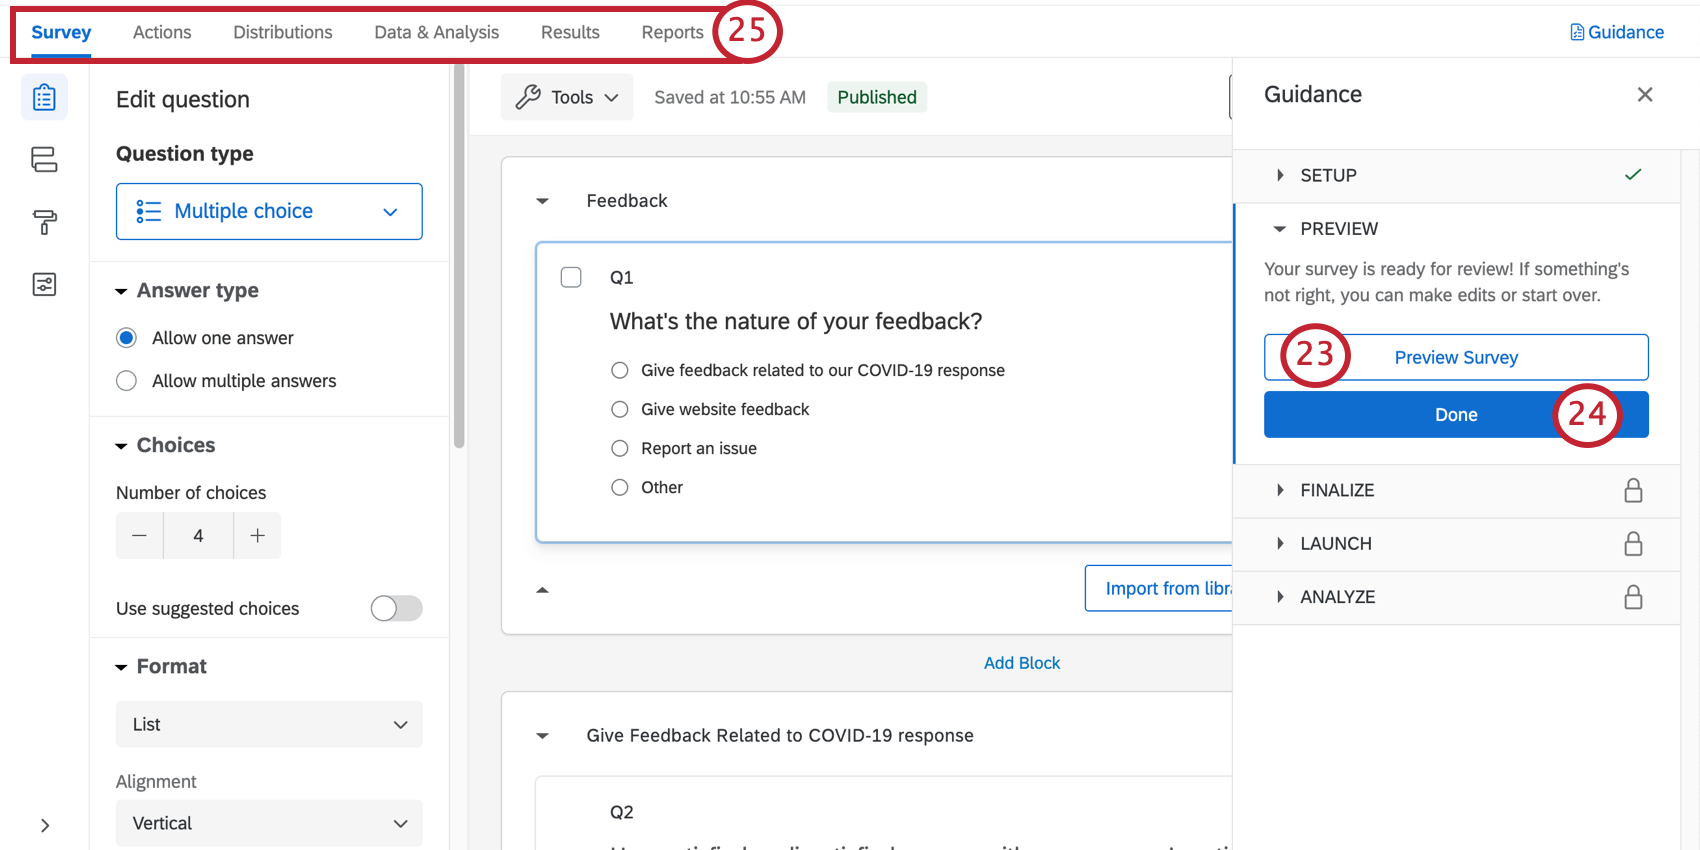Enable Use suggested choices toggle
The width and height of the screenshot is (1700, 850).
coord(396,608)
